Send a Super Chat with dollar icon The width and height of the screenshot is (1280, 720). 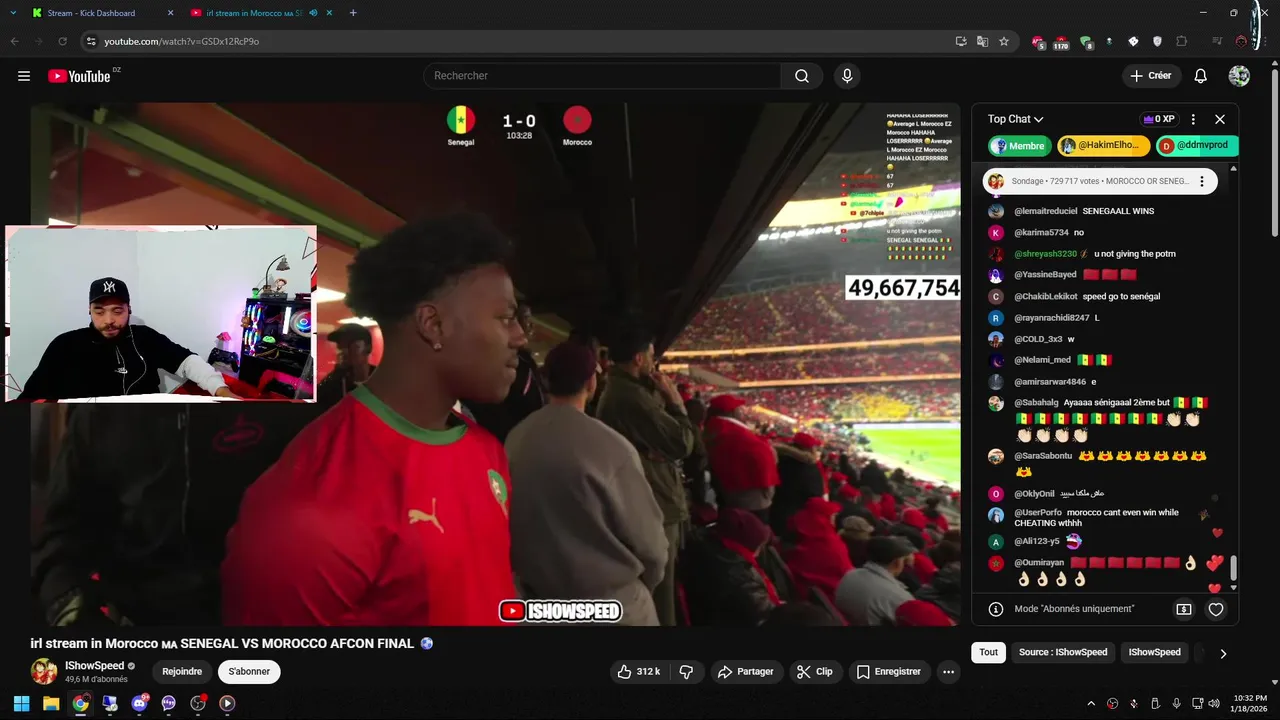click(1184, 609)
